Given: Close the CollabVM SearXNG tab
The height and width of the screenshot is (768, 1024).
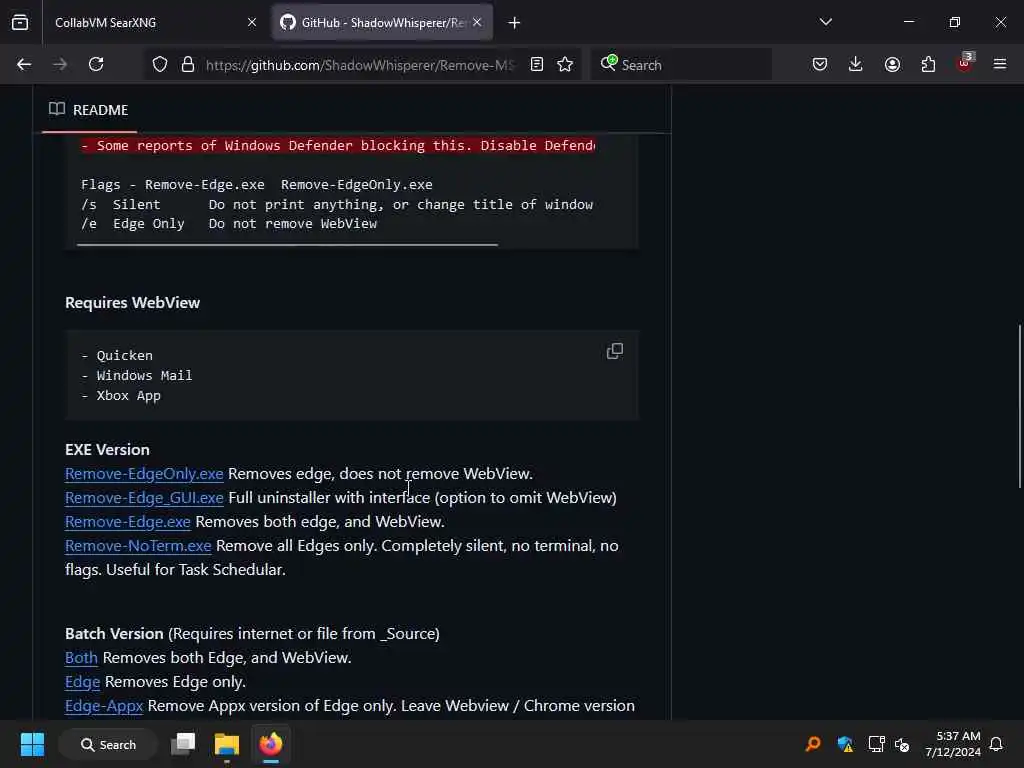Looking at the screenshot, I should click(x=252, y=22).
